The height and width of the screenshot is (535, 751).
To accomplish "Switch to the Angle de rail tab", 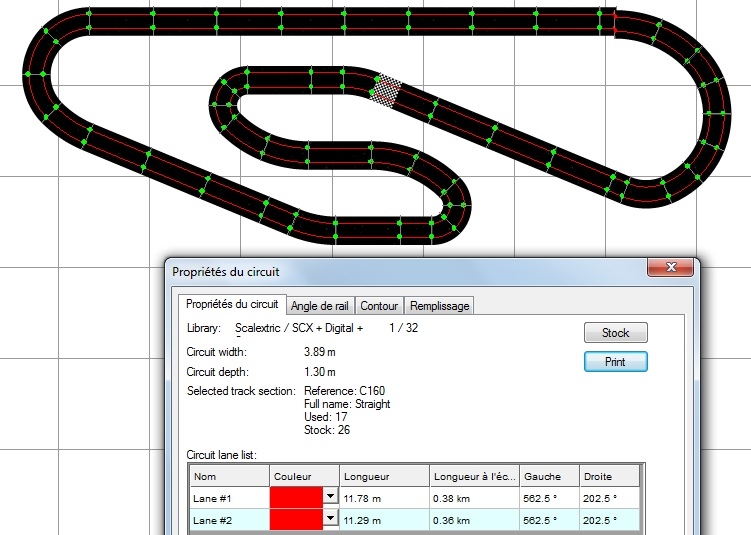I will (320, 306).
